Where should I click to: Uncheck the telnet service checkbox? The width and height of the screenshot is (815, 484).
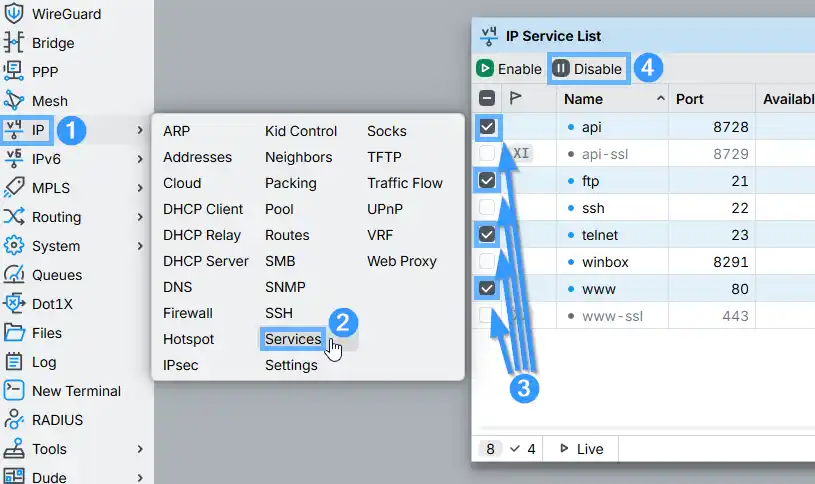[487, 234]
